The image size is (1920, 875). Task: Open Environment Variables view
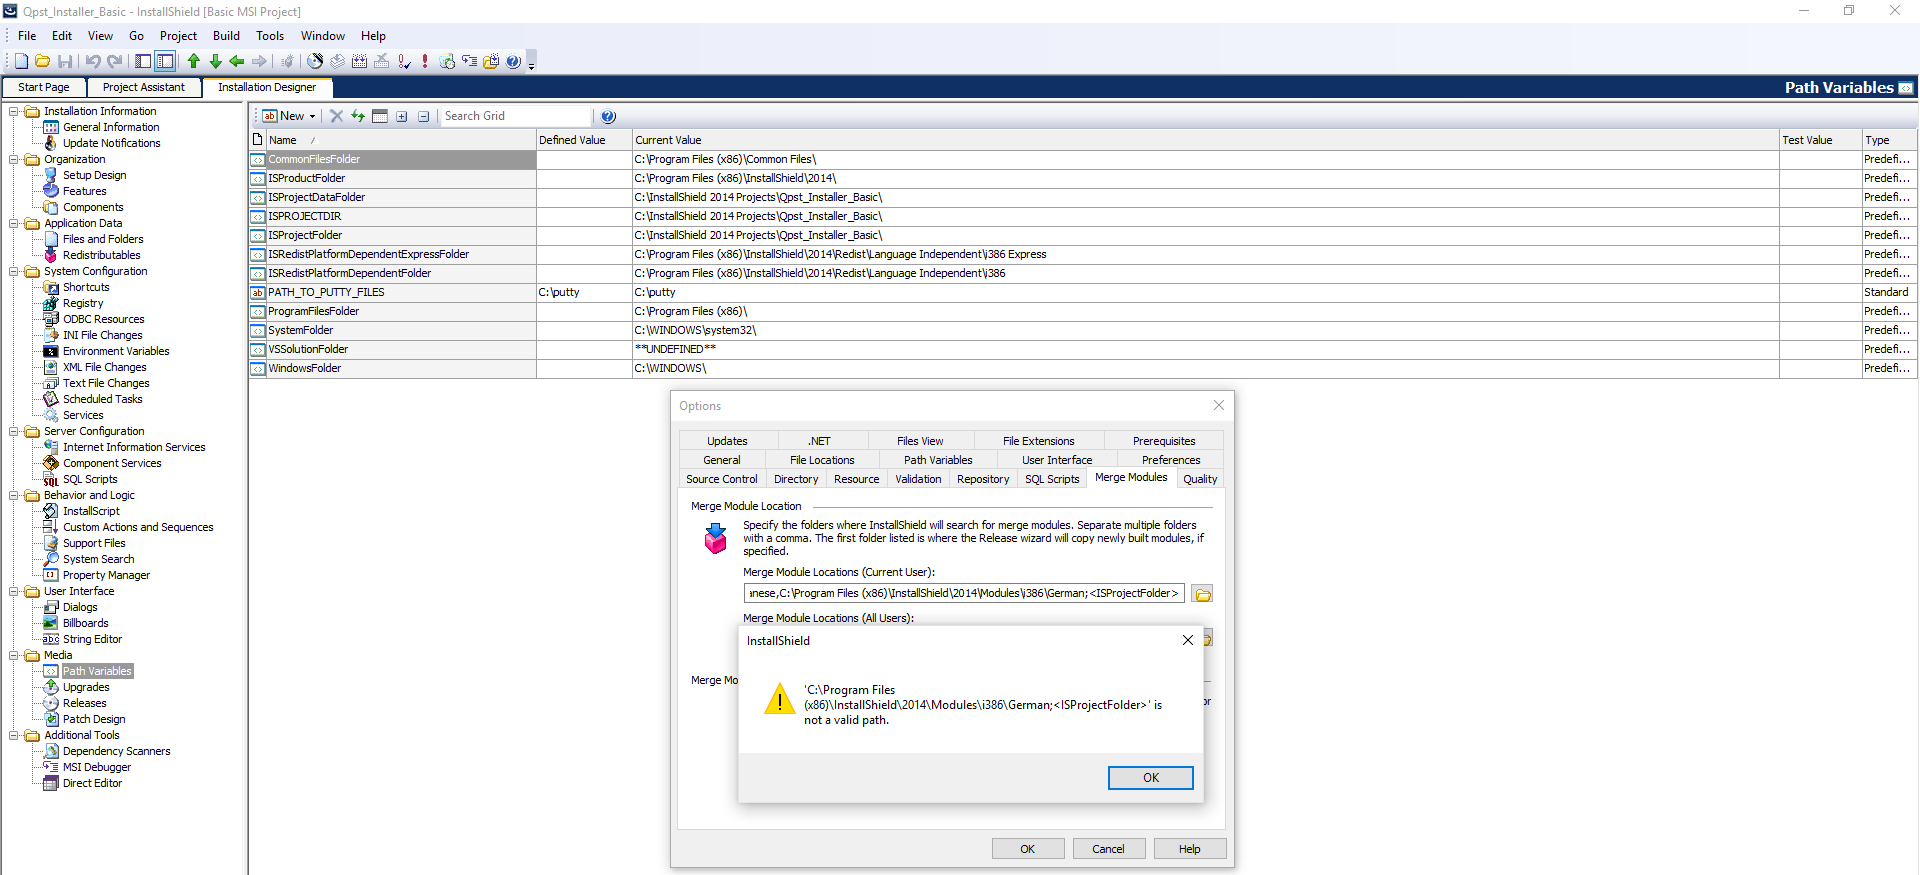pyautogui.click(x=116, y=351)
